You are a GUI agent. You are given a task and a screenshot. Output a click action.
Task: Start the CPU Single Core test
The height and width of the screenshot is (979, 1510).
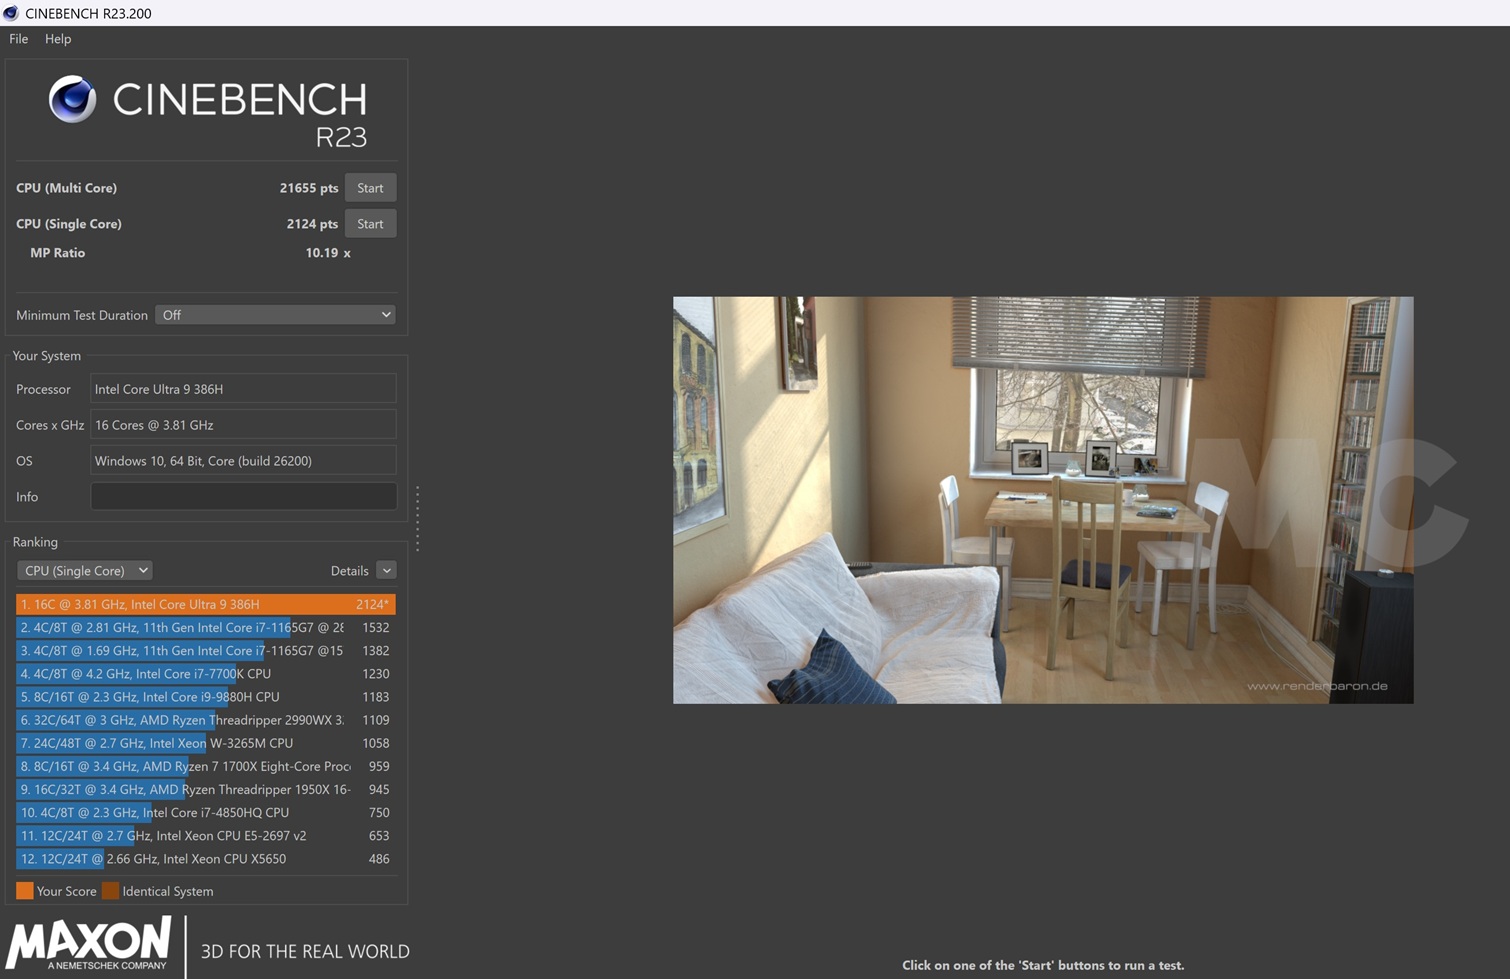370,224
